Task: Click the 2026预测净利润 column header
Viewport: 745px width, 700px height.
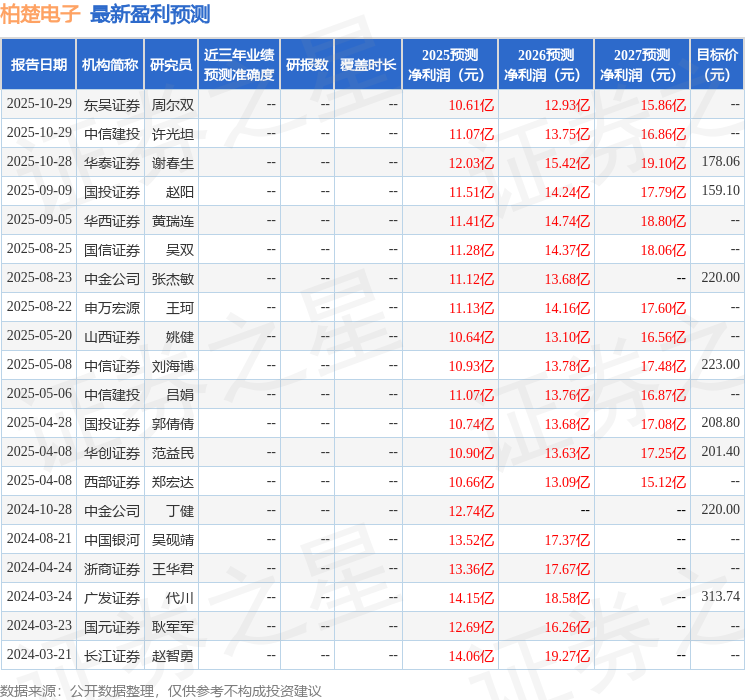Action: pos(546,64)
